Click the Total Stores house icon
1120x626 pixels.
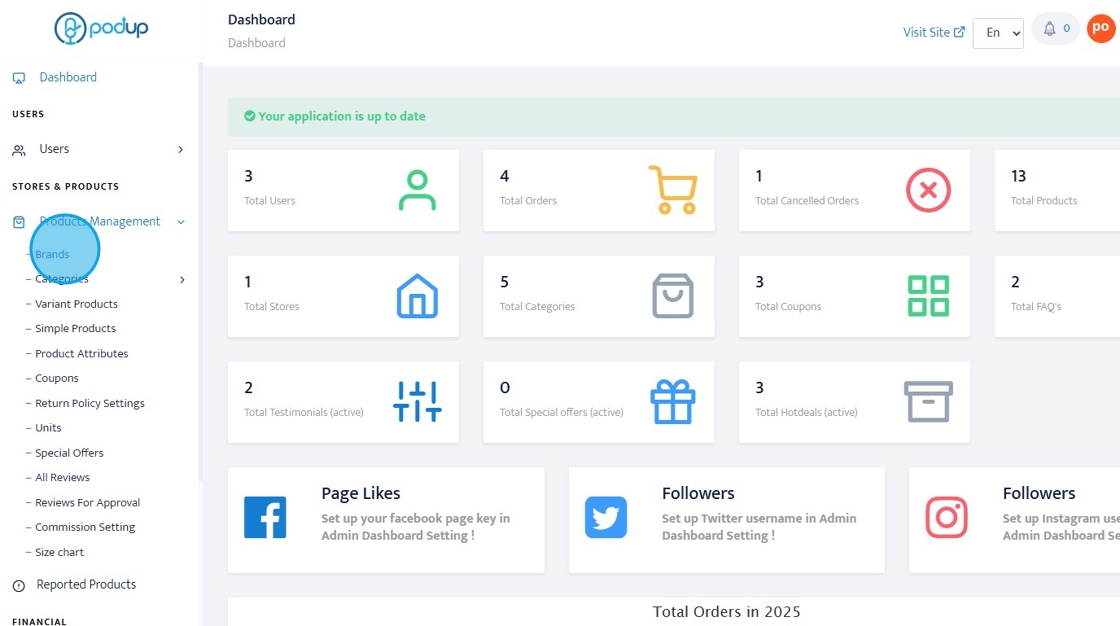tap(417, 295)
